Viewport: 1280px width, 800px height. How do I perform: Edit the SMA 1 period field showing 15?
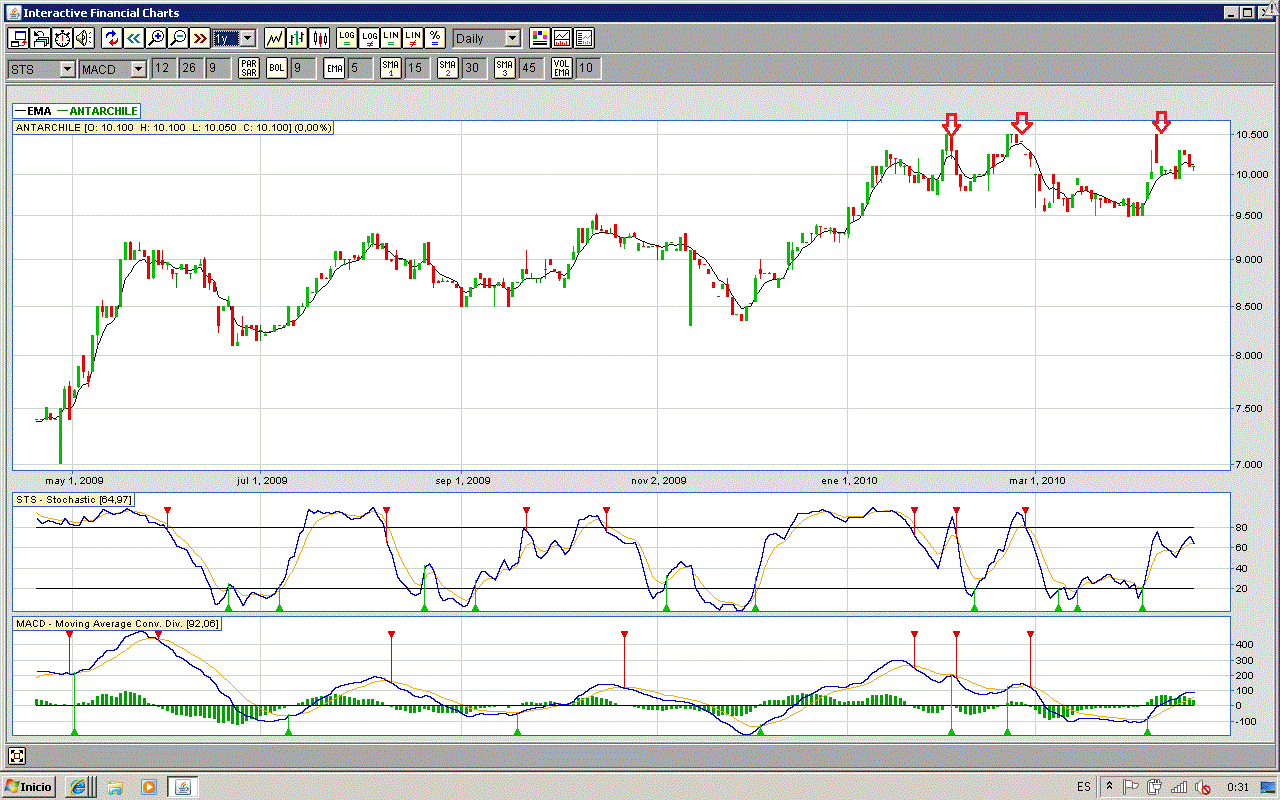[418, 69]
